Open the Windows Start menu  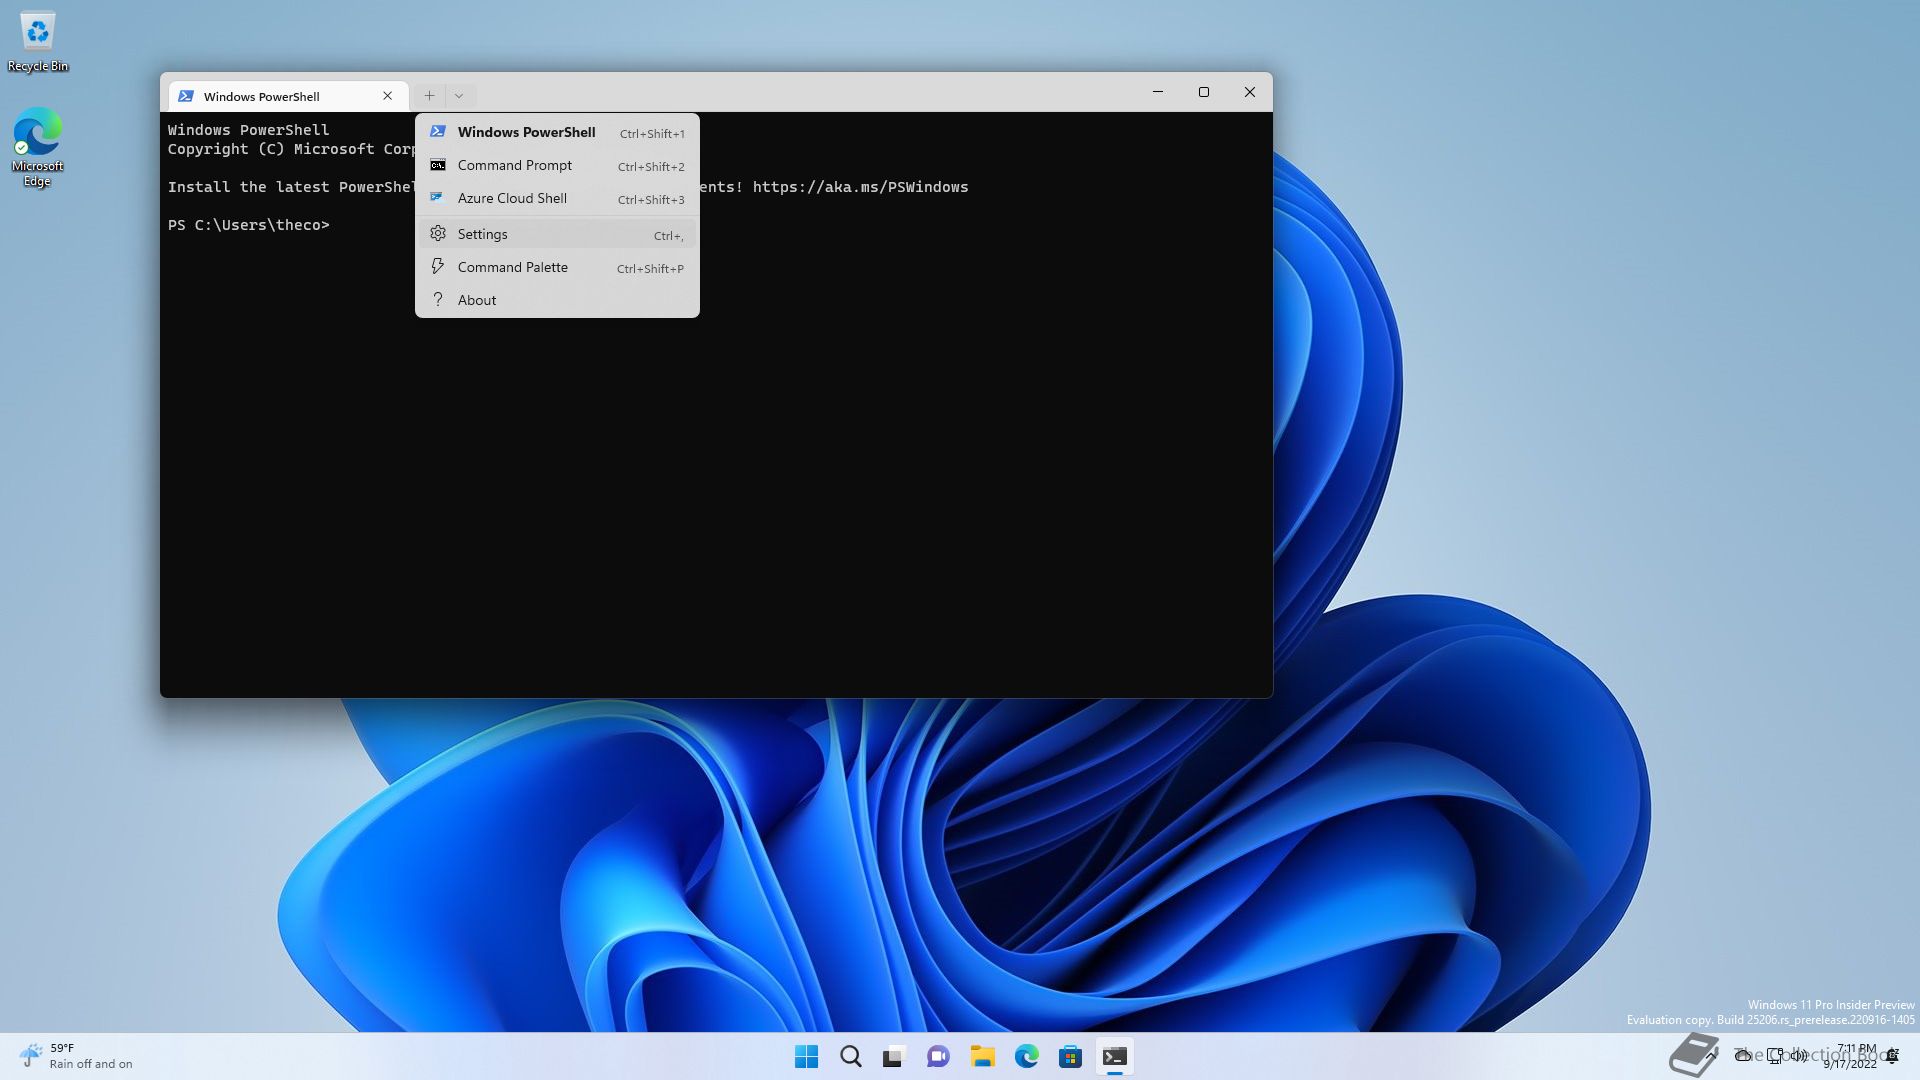click(806, 1056)
